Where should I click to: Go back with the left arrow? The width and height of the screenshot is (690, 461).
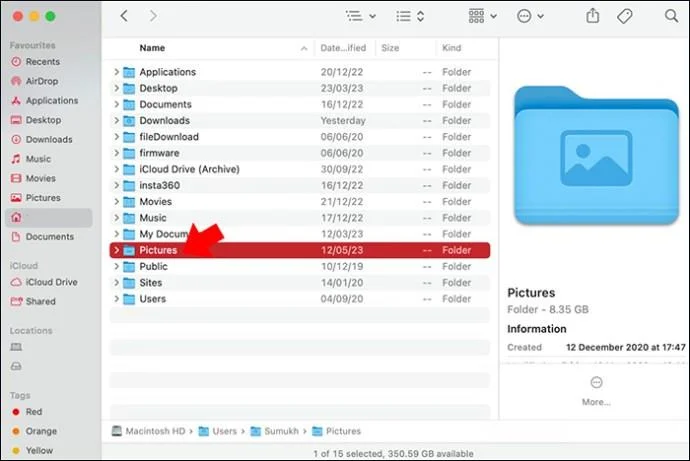click(x=124, y=16)
